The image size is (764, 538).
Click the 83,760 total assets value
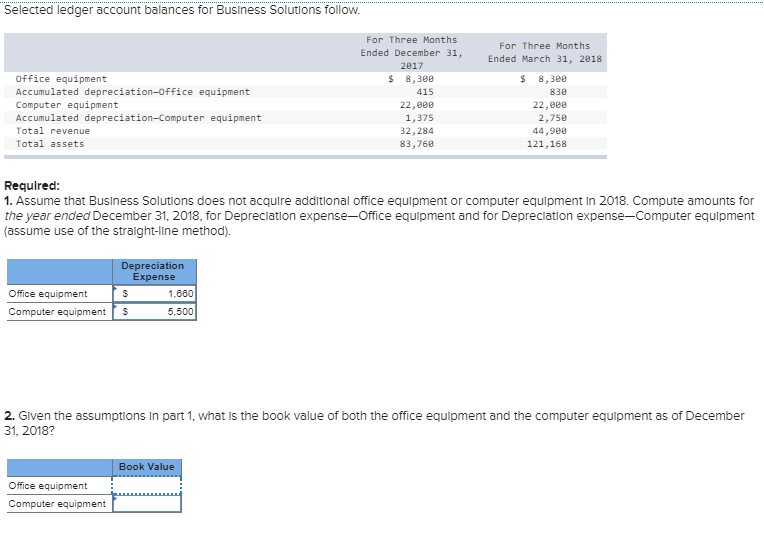tap(417, 144)
